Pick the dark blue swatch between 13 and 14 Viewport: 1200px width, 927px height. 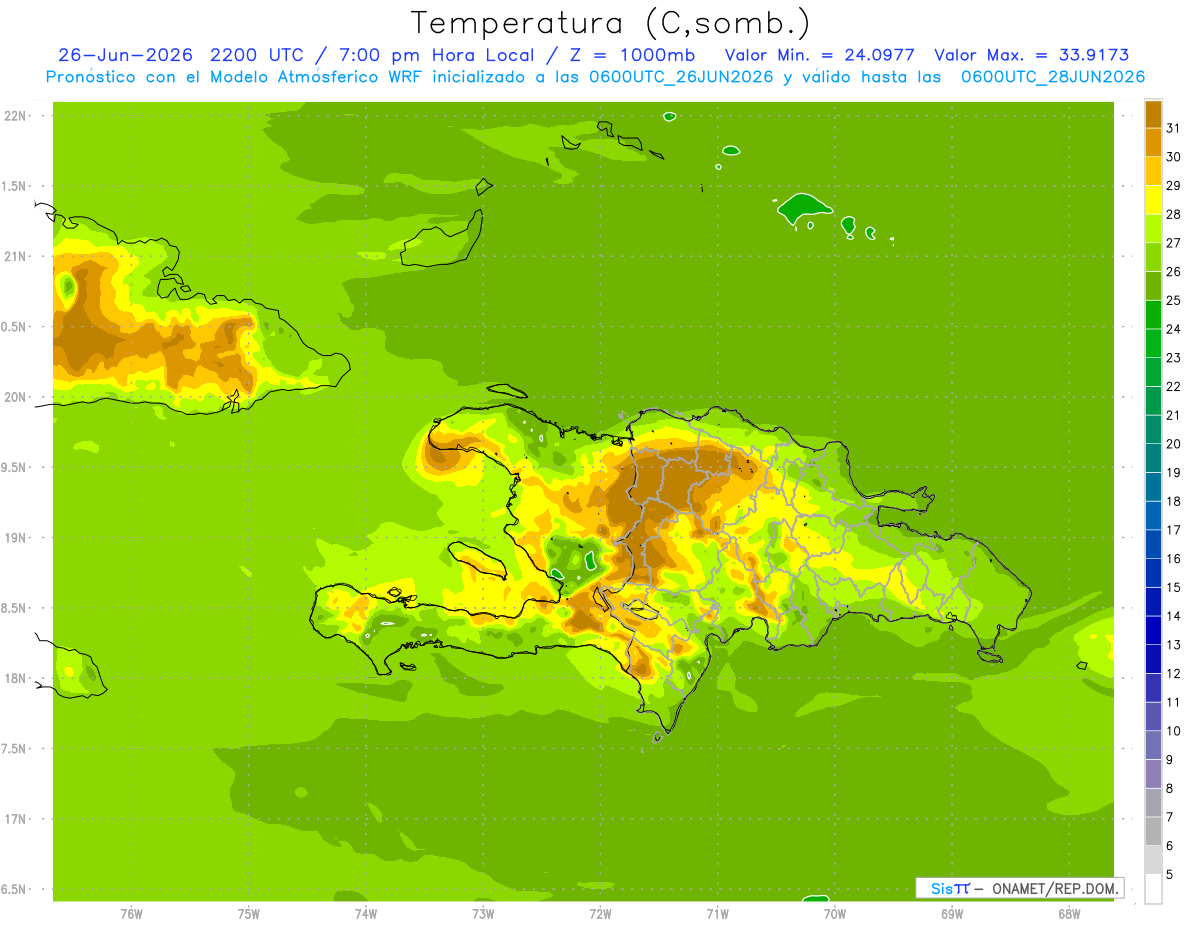pyautogui.click(x=1153, y=630)
